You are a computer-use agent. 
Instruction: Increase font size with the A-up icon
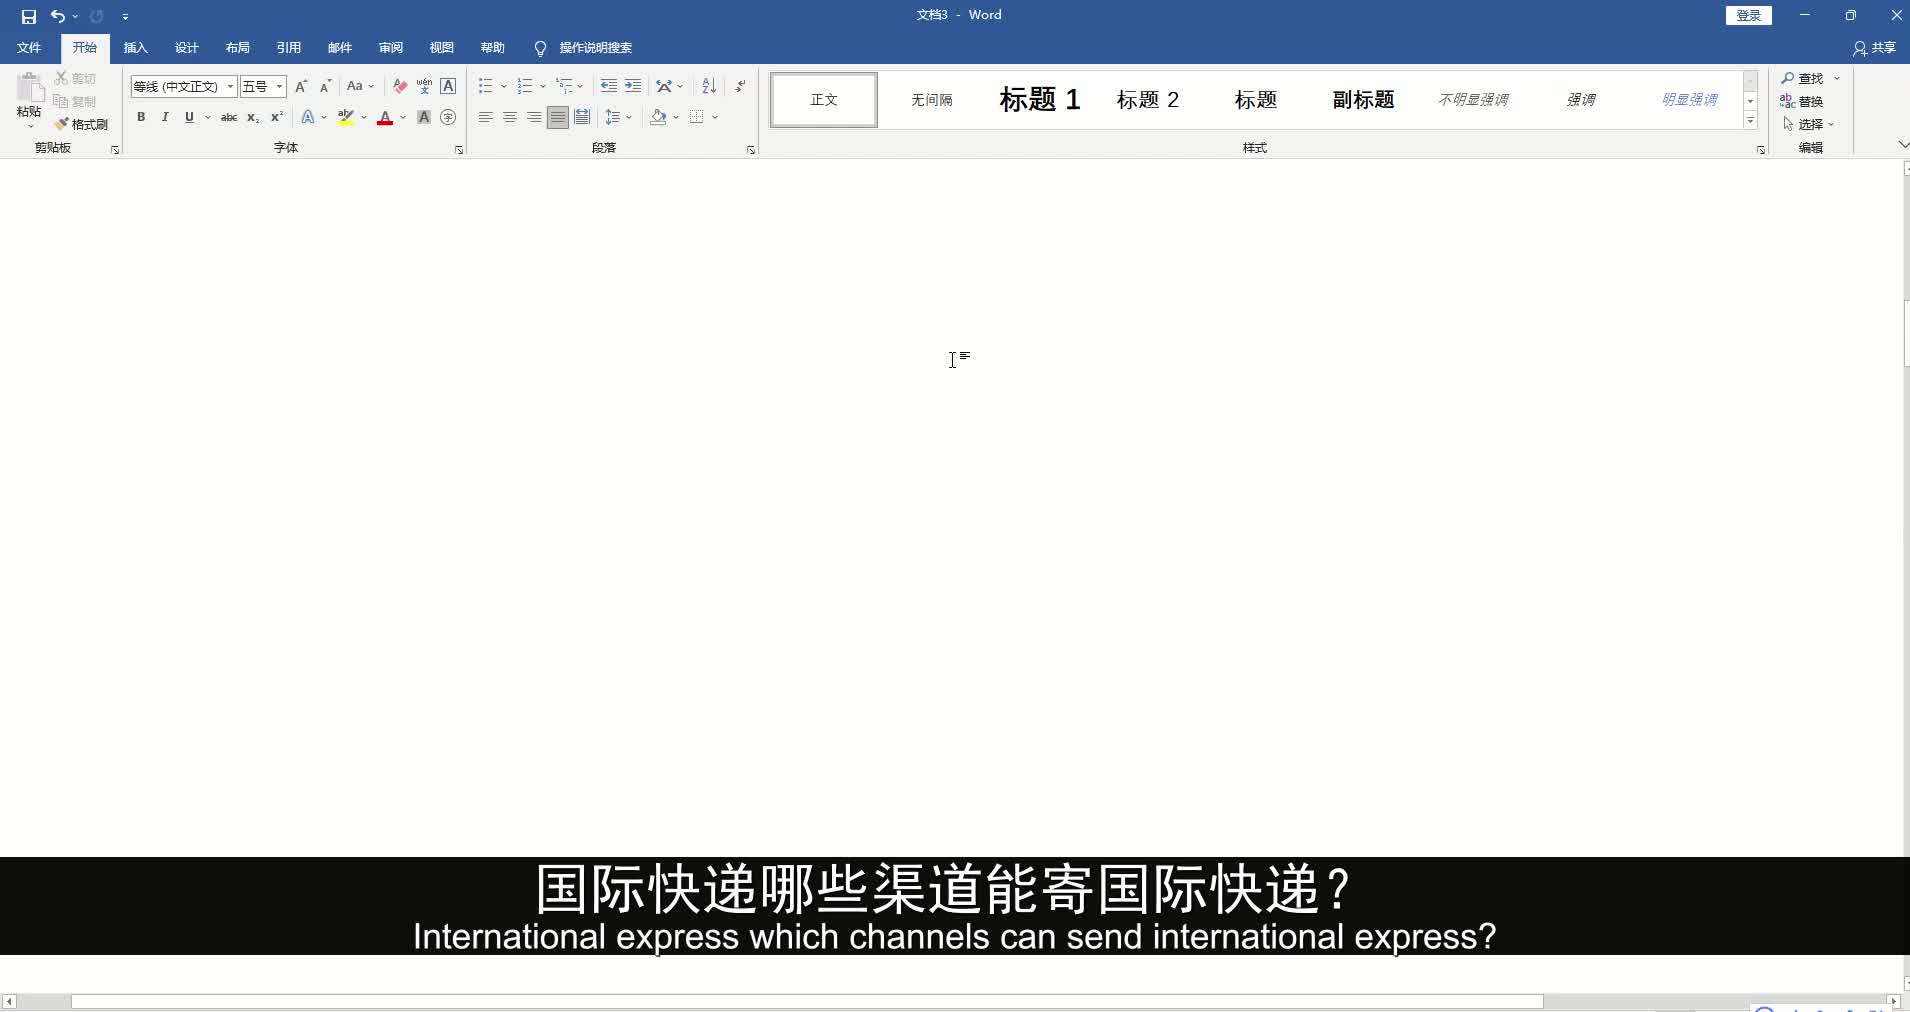(301, 86)
